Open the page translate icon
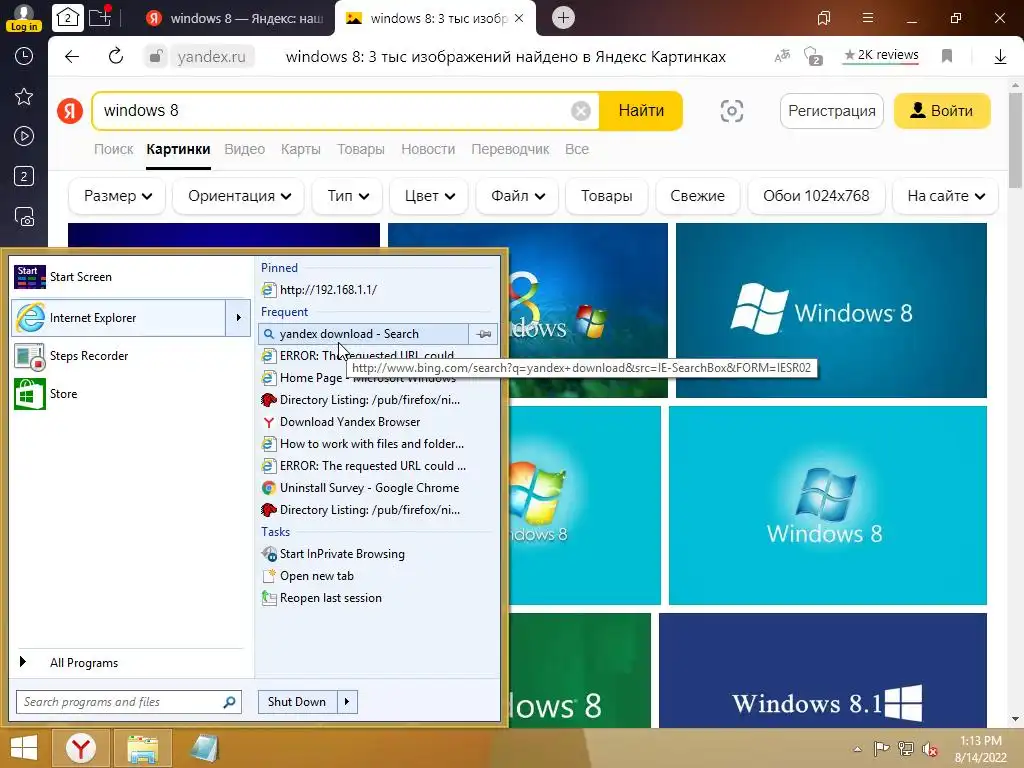The height and width of the screenshot is (768, 1024). [x=782, y=56]
